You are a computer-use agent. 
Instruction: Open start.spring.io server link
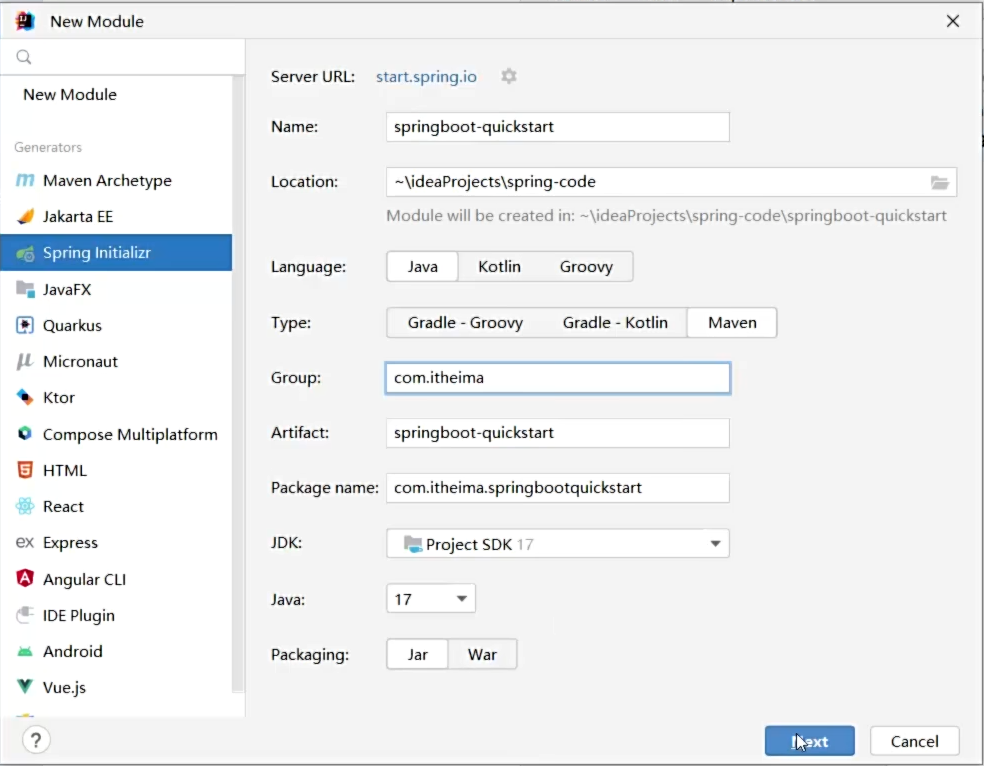click(x=426, y=77)
